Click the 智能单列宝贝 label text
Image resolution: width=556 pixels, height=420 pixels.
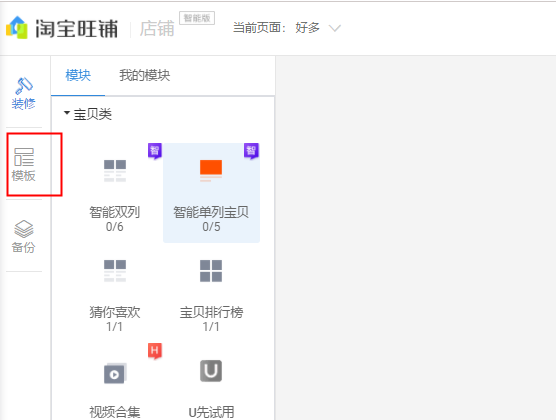(x=211, y=212)
